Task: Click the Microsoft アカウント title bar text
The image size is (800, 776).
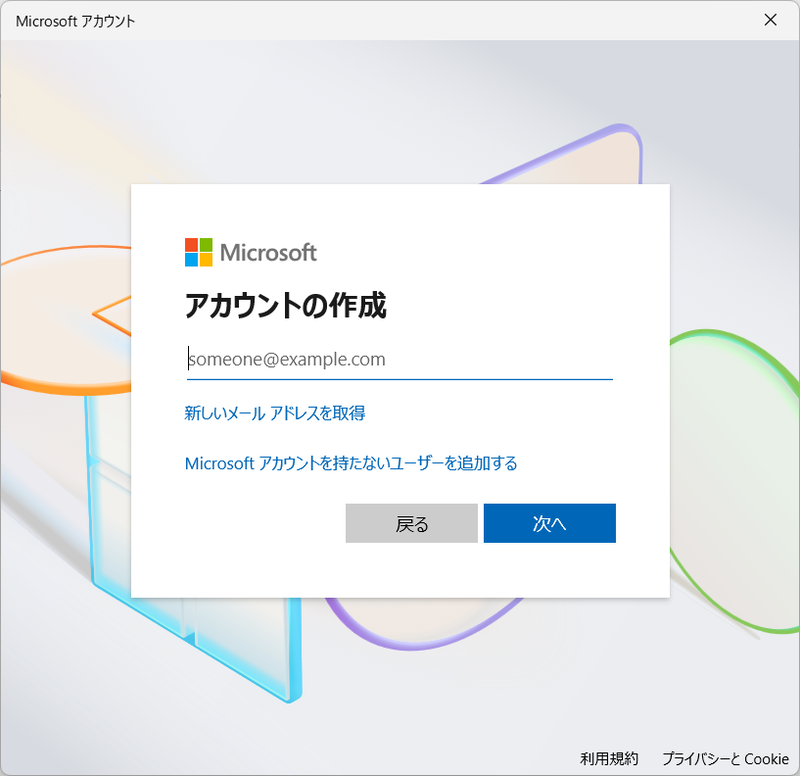Action: pos(75,20)
